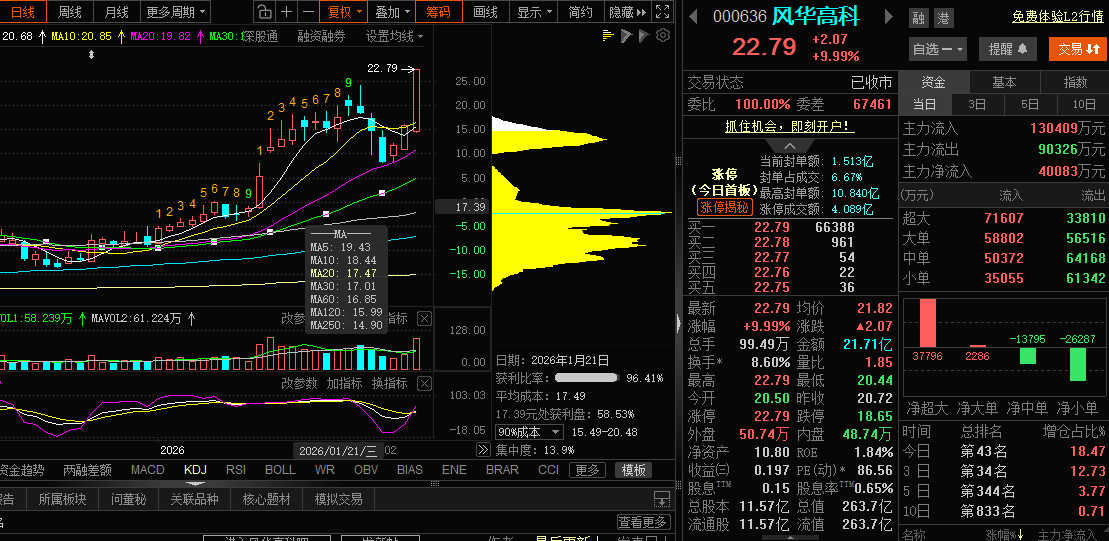Viewport: 1109px width, 541px height.
Task: Select 日线 daily period
Action: click(23, 11)
